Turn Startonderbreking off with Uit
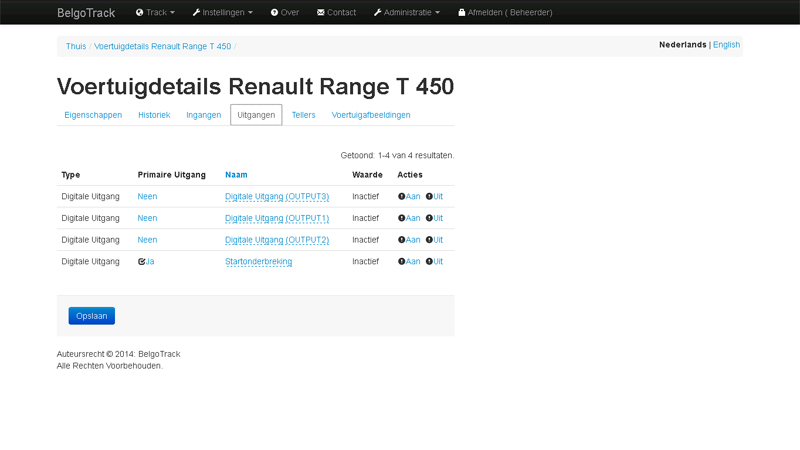Viewport: 800px width, 450px height. click(434, 261)
